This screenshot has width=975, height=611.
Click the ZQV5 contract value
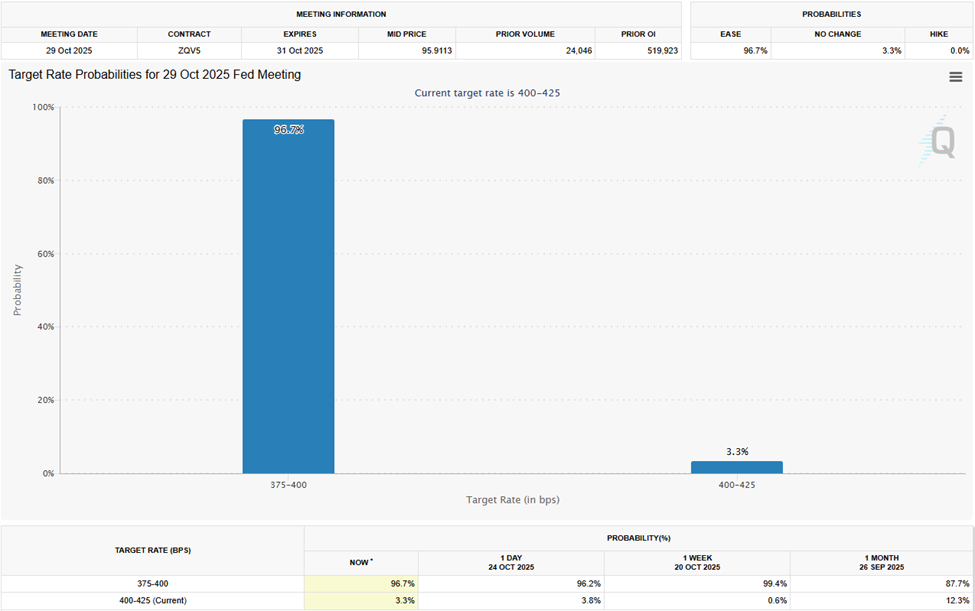pyautogui.click(x=189, y=48)
